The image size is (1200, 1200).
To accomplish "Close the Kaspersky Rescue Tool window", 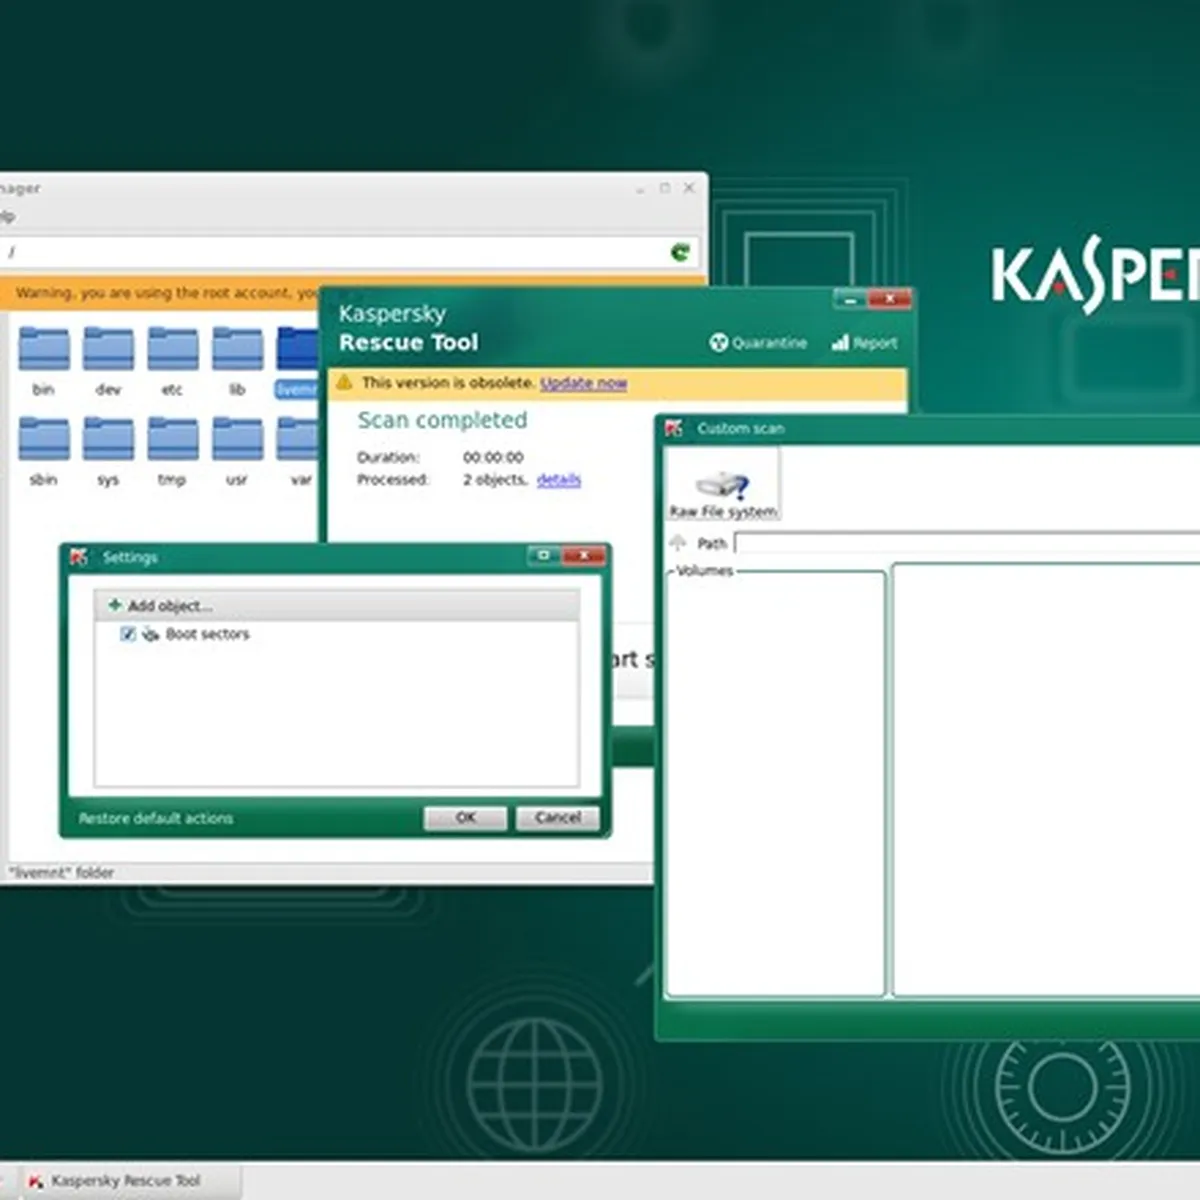I will [x=888, y=299].
